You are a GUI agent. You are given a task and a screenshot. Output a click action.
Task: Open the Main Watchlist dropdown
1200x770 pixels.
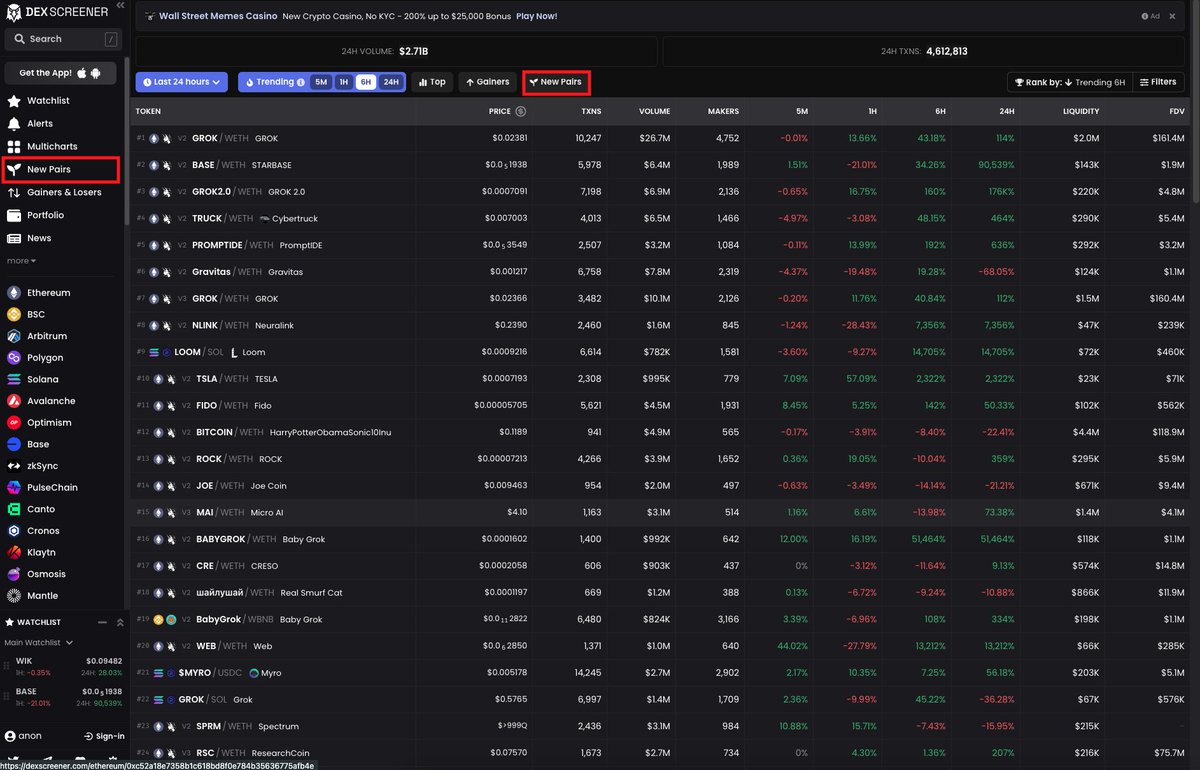(39, 642)
